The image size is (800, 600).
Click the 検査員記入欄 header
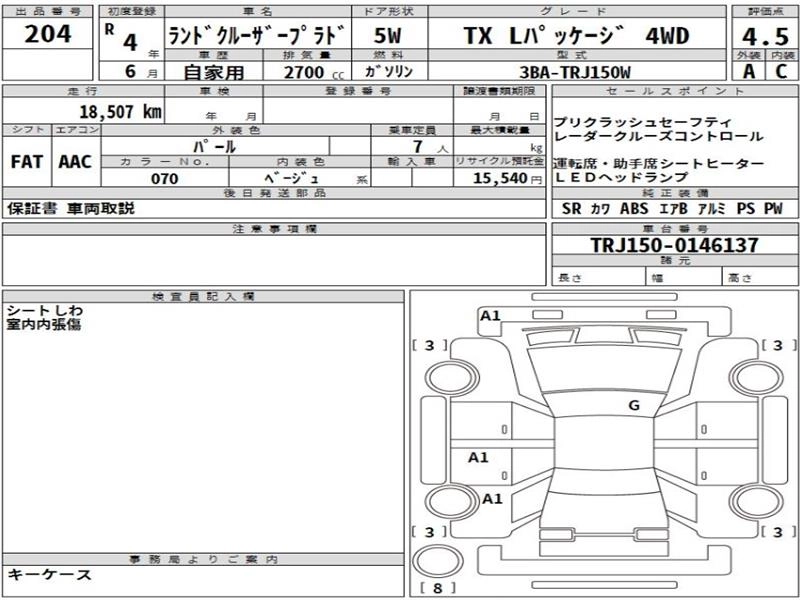pyautogui.click(x=203, y=296)
